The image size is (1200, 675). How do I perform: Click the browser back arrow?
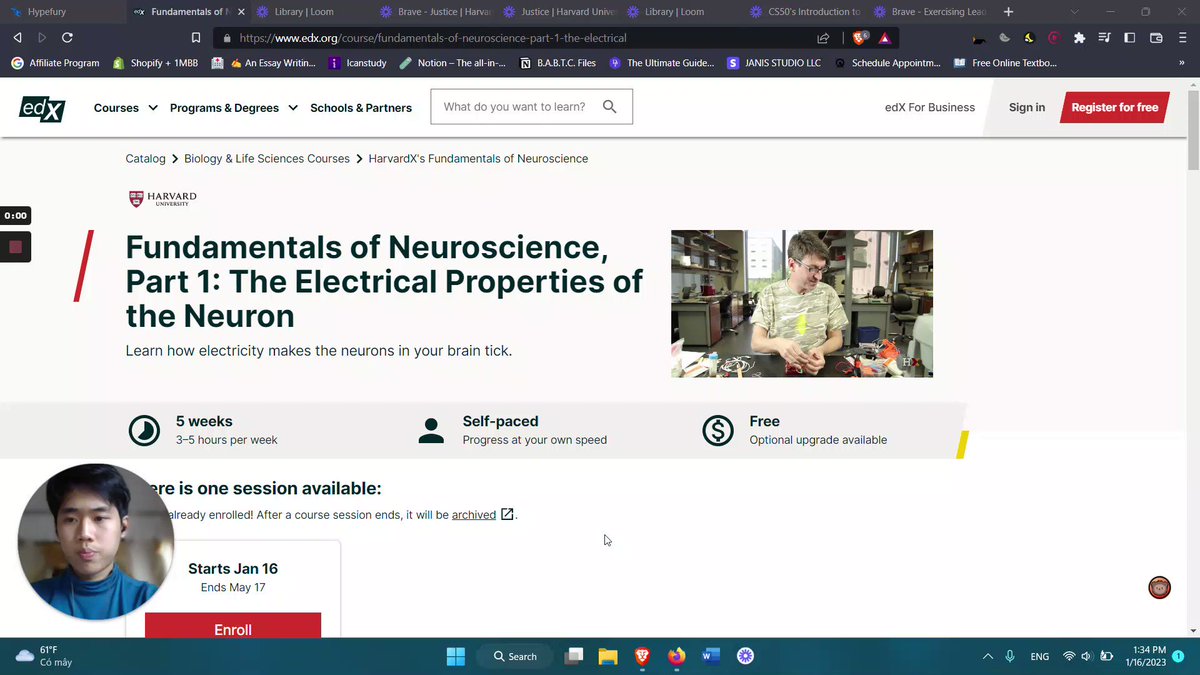(17, 38)
